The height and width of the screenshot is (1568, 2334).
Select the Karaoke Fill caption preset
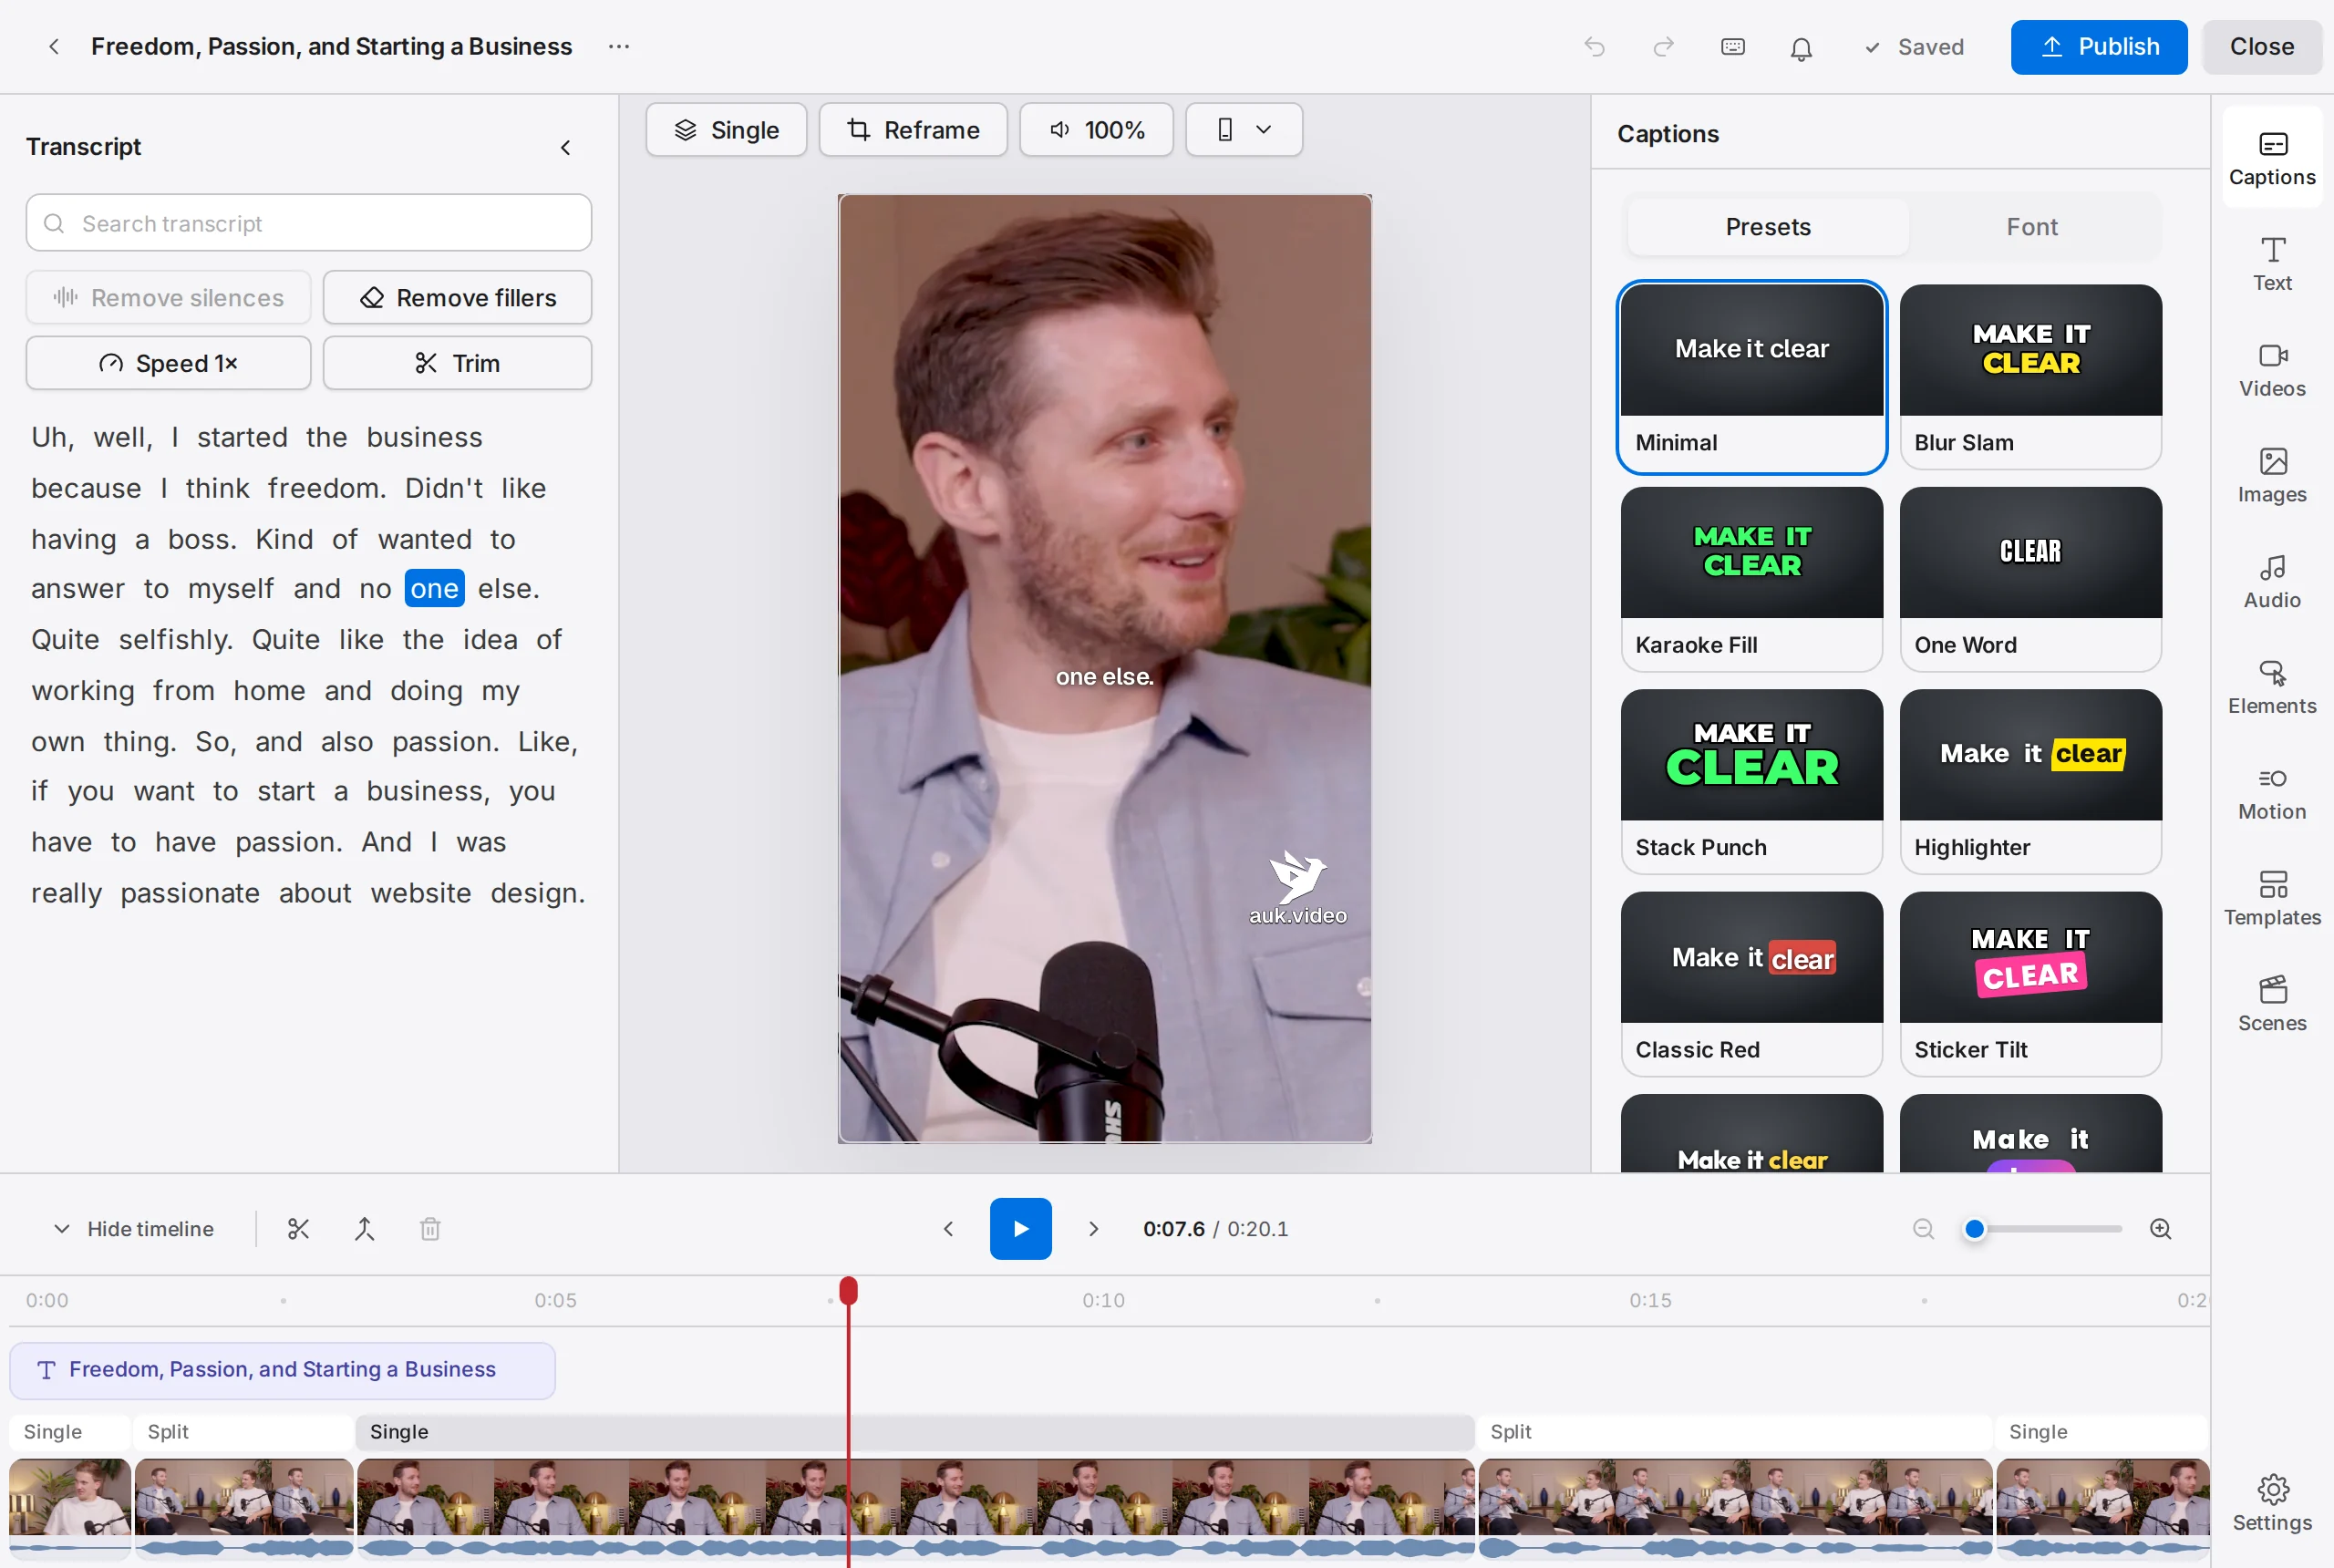tap(1751, 579)
